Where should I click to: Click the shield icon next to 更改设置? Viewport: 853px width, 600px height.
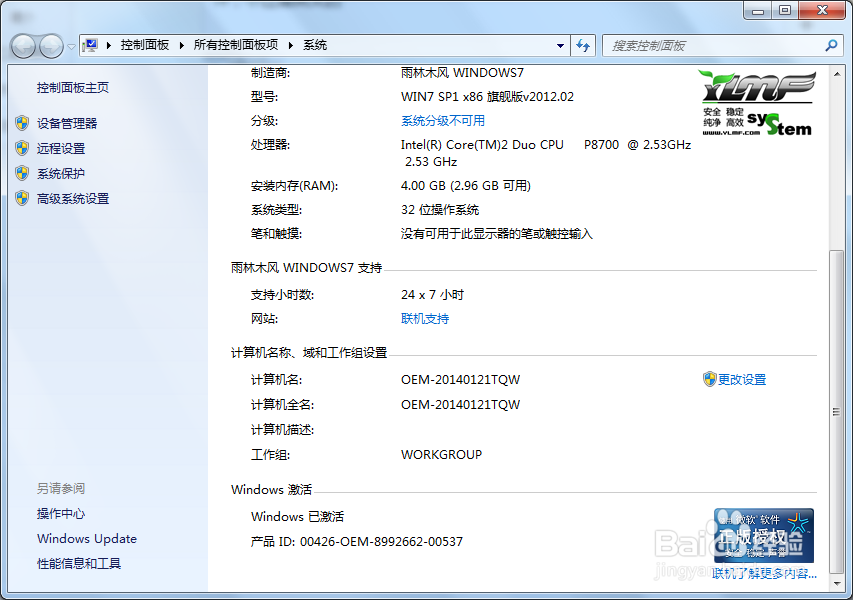click(x=709, y=379)
